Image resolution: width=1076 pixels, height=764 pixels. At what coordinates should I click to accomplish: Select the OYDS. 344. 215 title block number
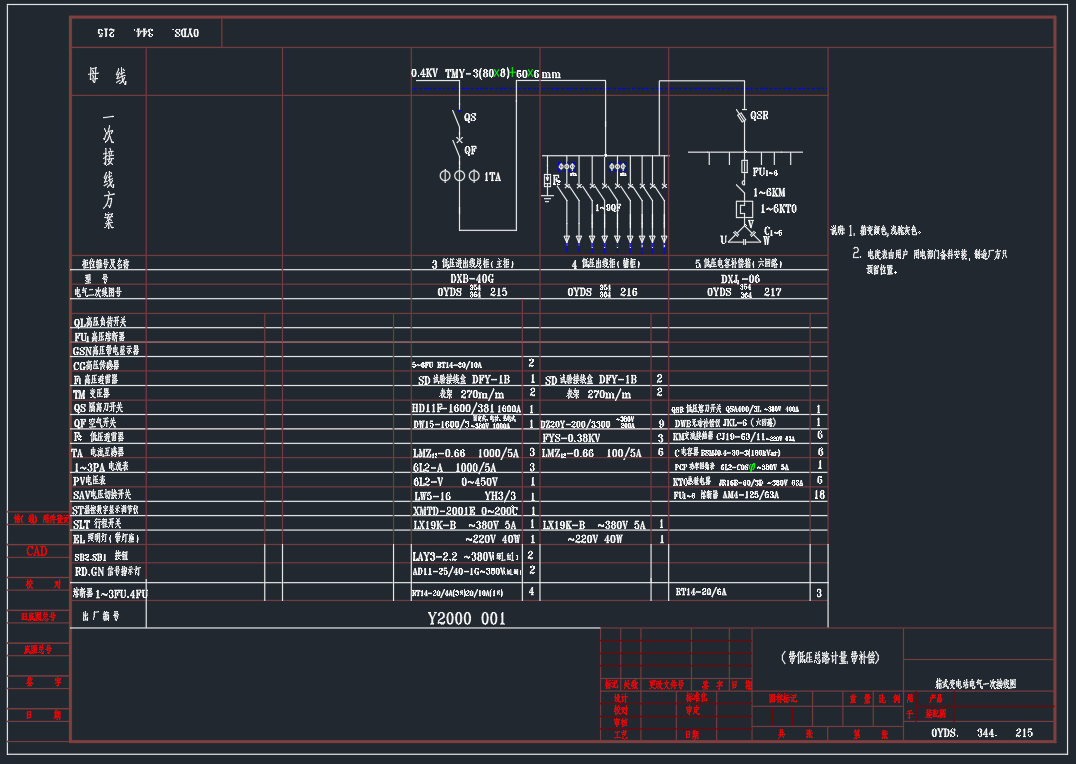click(x=981, y=733)
